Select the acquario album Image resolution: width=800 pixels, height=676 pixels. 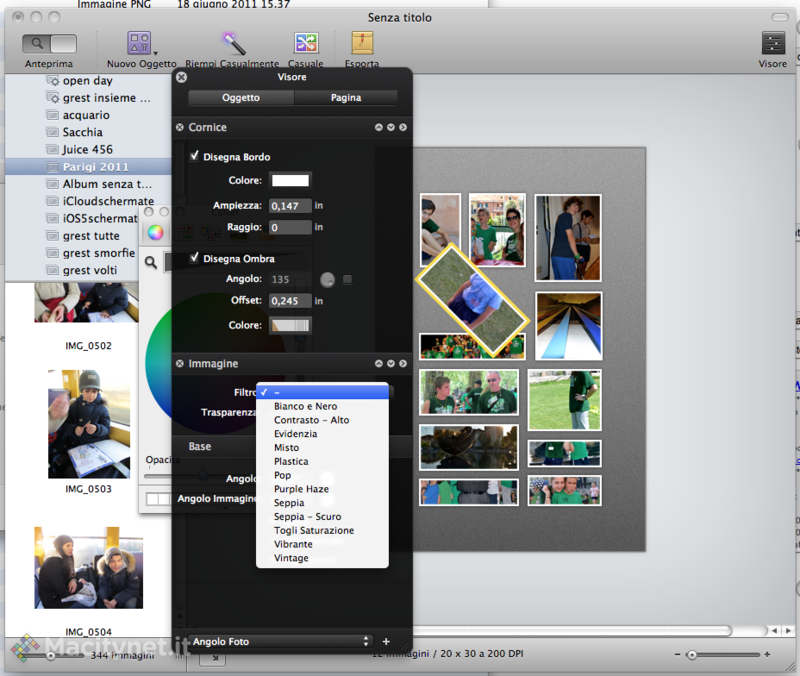pyautogui.click(x=88, y=115)
